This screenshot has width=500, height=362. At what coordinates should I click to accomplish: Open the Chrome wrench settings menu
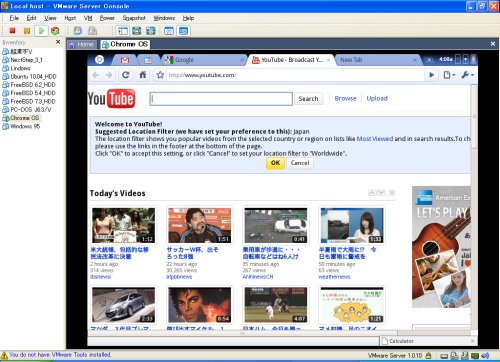(x=467, y=75)
